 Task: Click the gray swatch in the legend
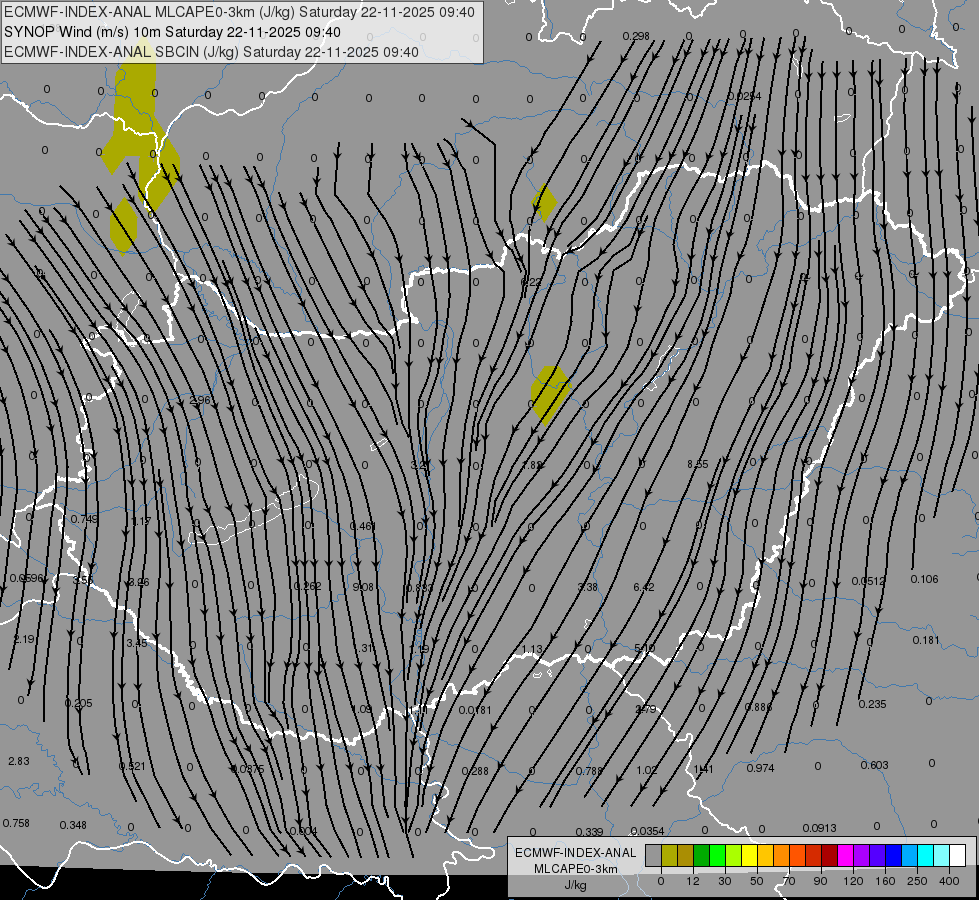point(654,855)
